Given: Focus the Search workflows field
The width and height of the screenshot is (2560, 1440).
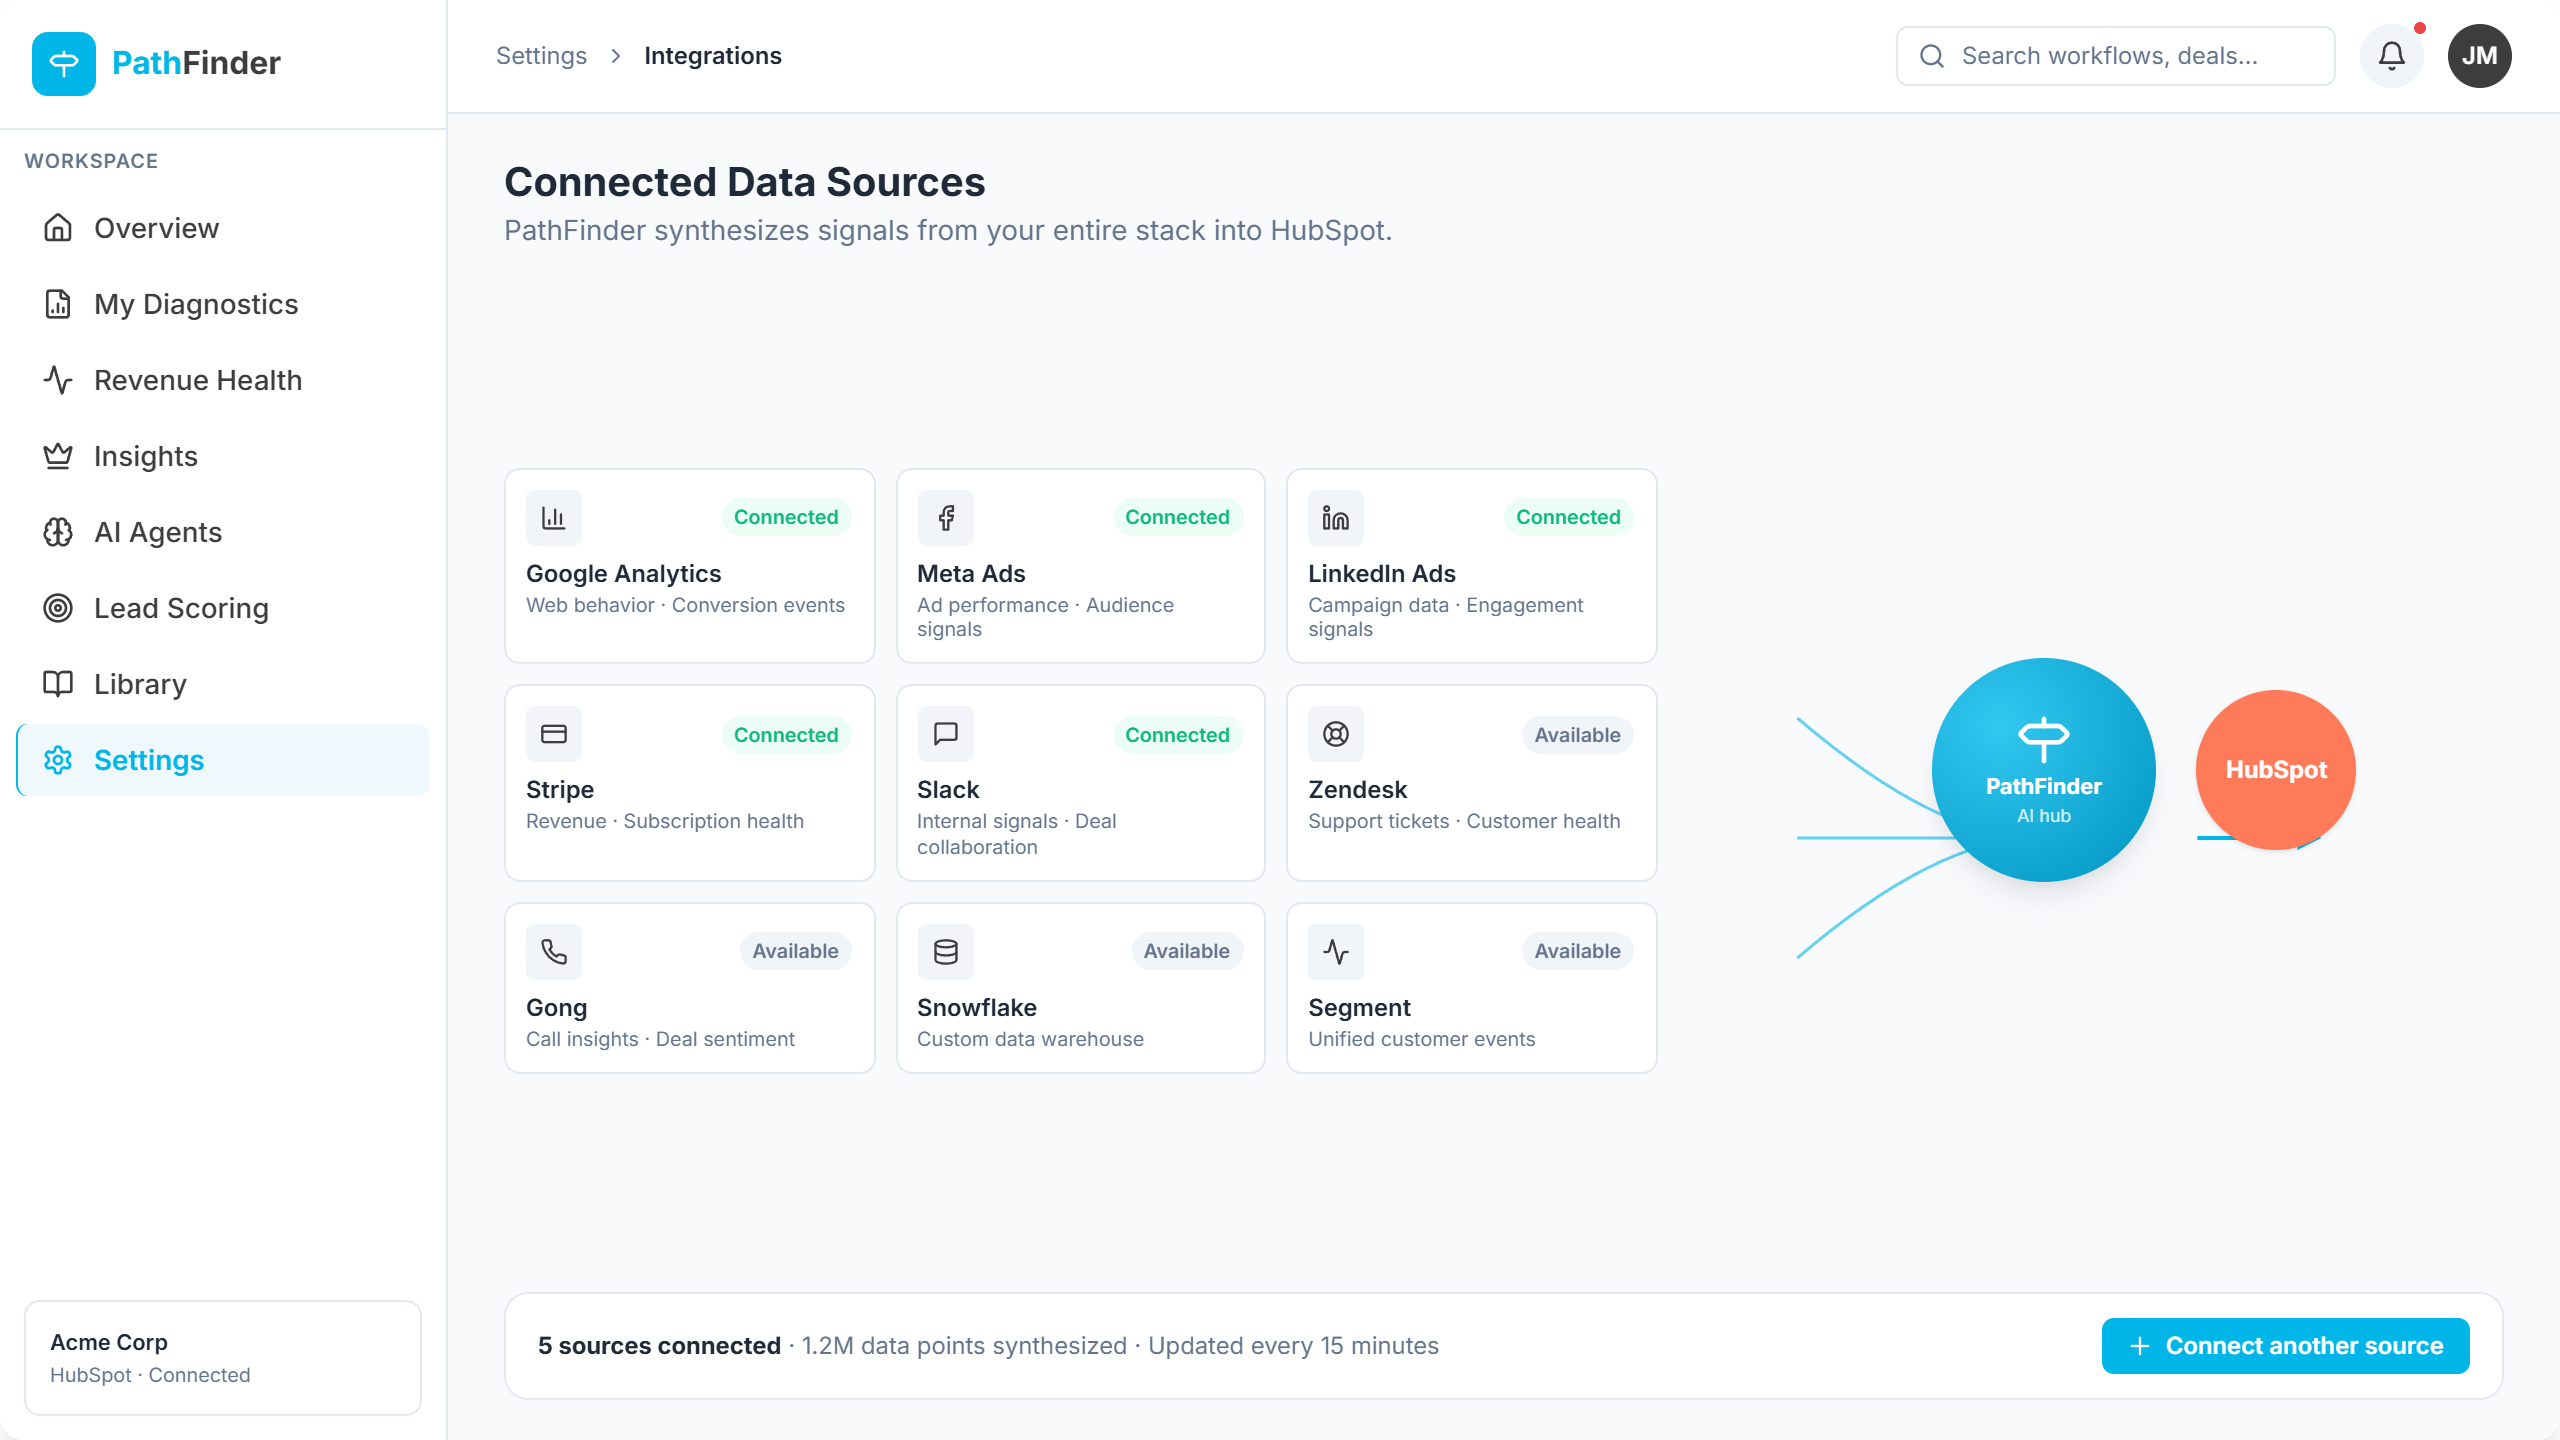Looking at the screenshot, I should pyautogui.click(x=2115, y=56).
